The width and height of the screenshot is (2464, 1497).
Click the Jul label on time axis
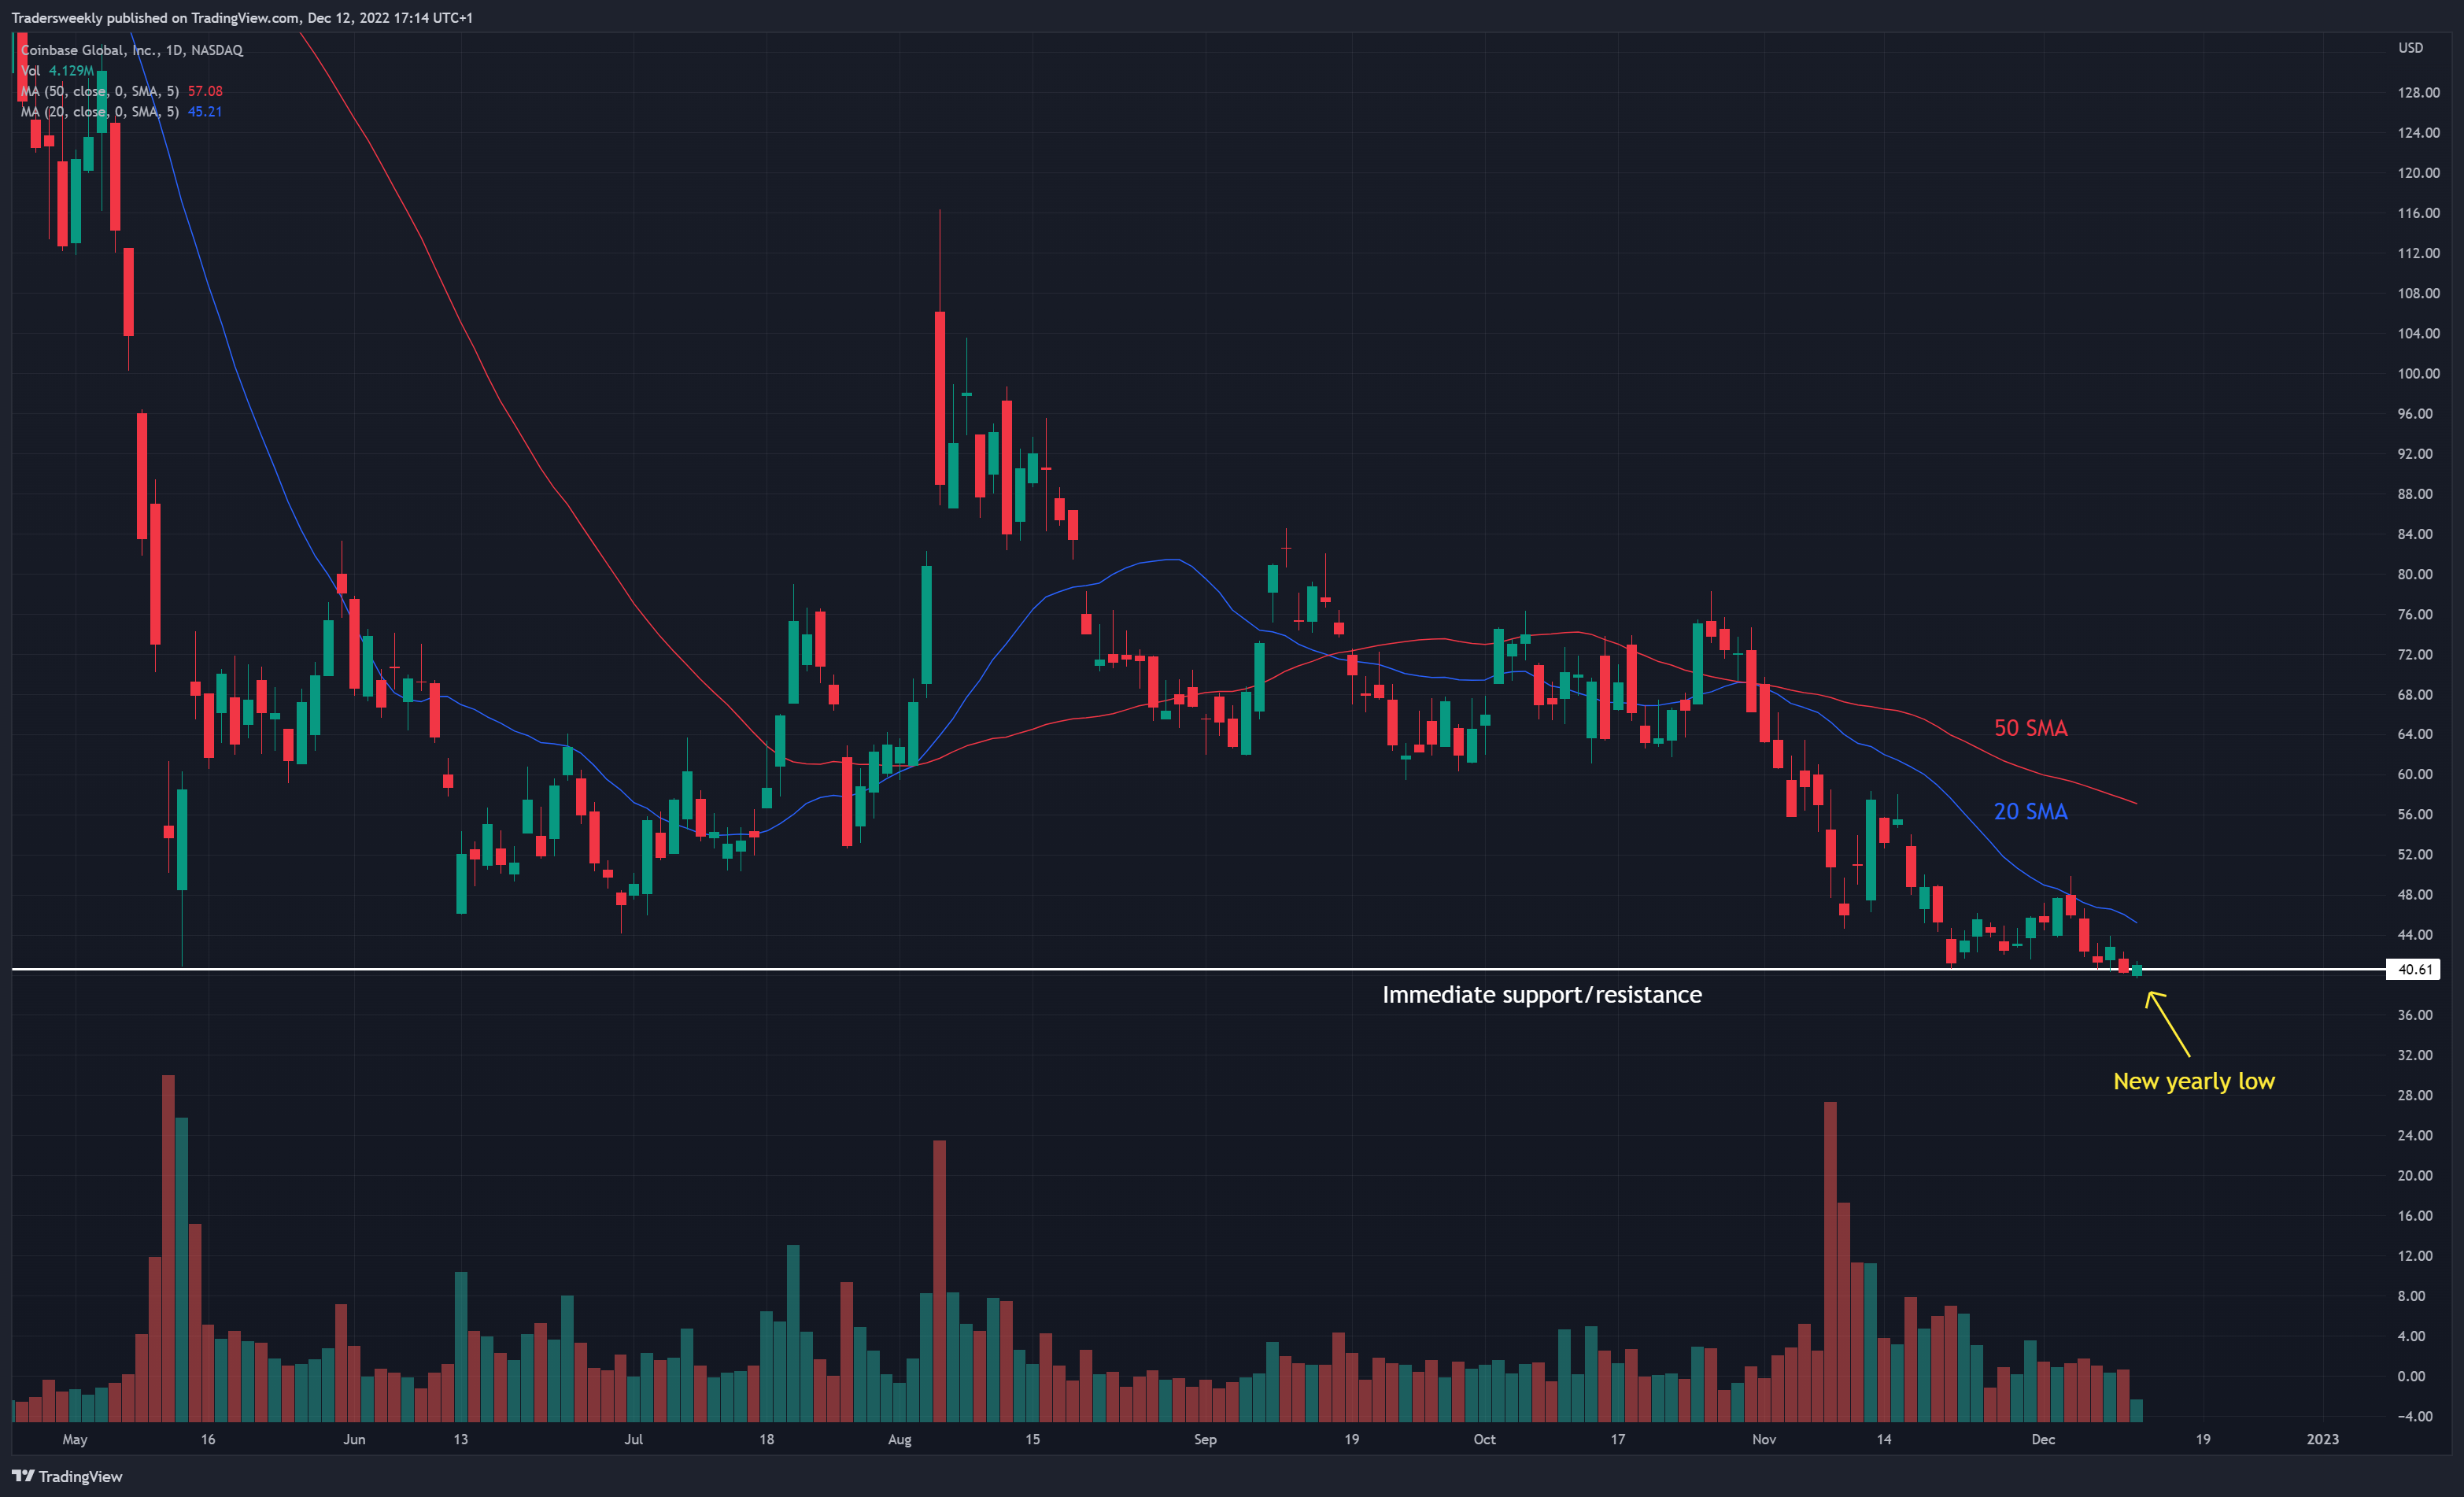pos(633,1440)
